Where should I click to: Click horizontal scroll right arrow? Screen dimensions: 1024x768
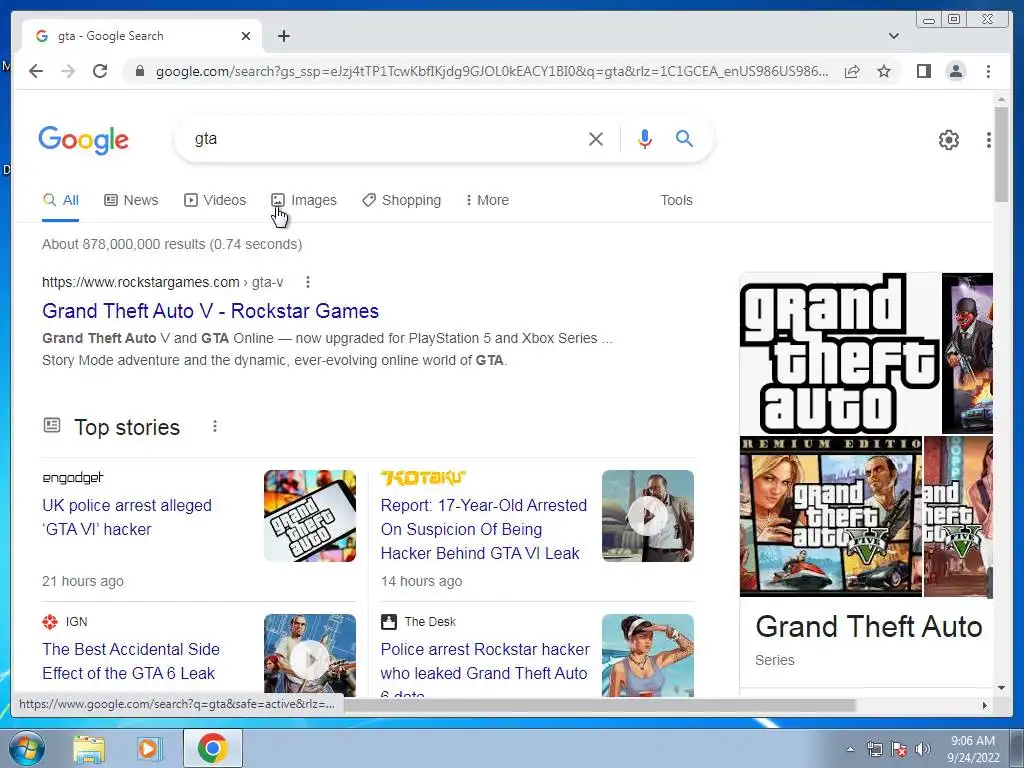985,705
